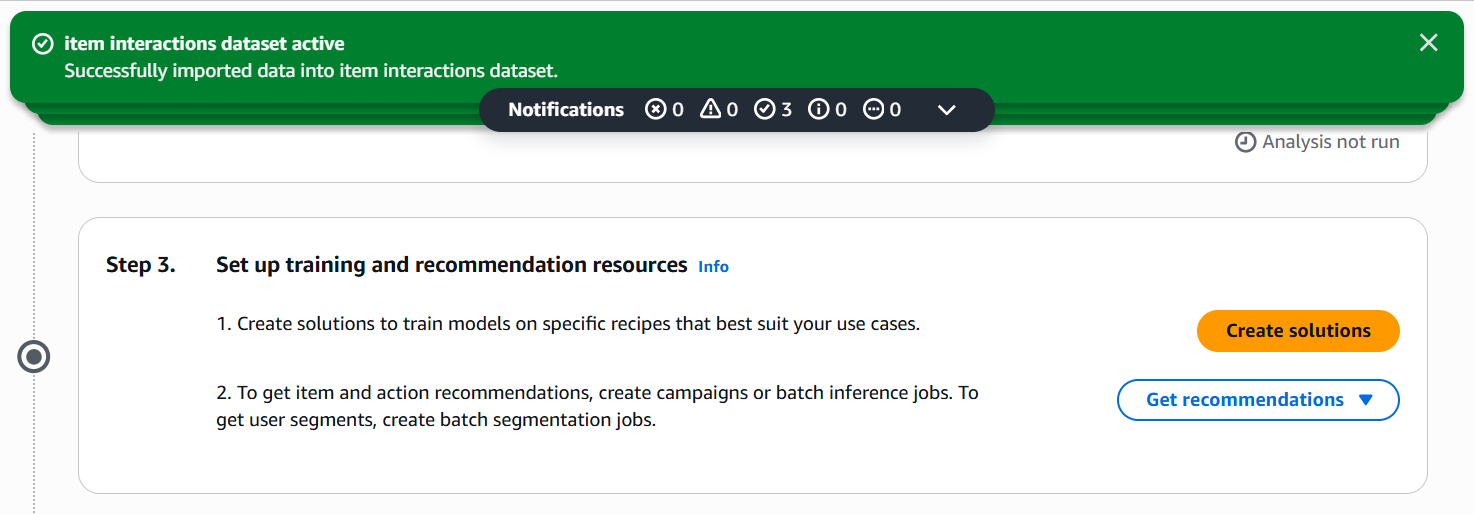The height and width of the screenshot is (514, 1474).
Task: Click the Analysis not run status text
Action: tap(1330, 142)
